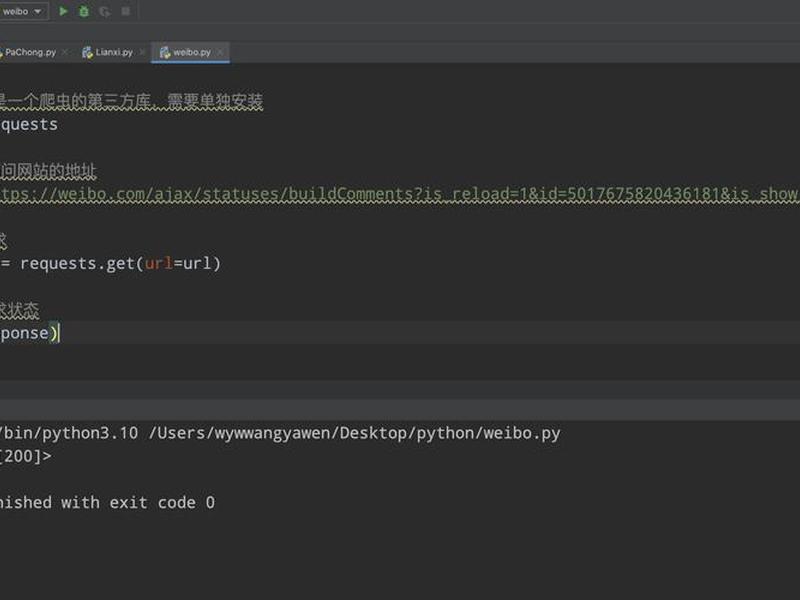Click the Python file icon on weibo.py tab
Image resolution: width=800 pixels, height=600 pixels.
coord(165,52)
